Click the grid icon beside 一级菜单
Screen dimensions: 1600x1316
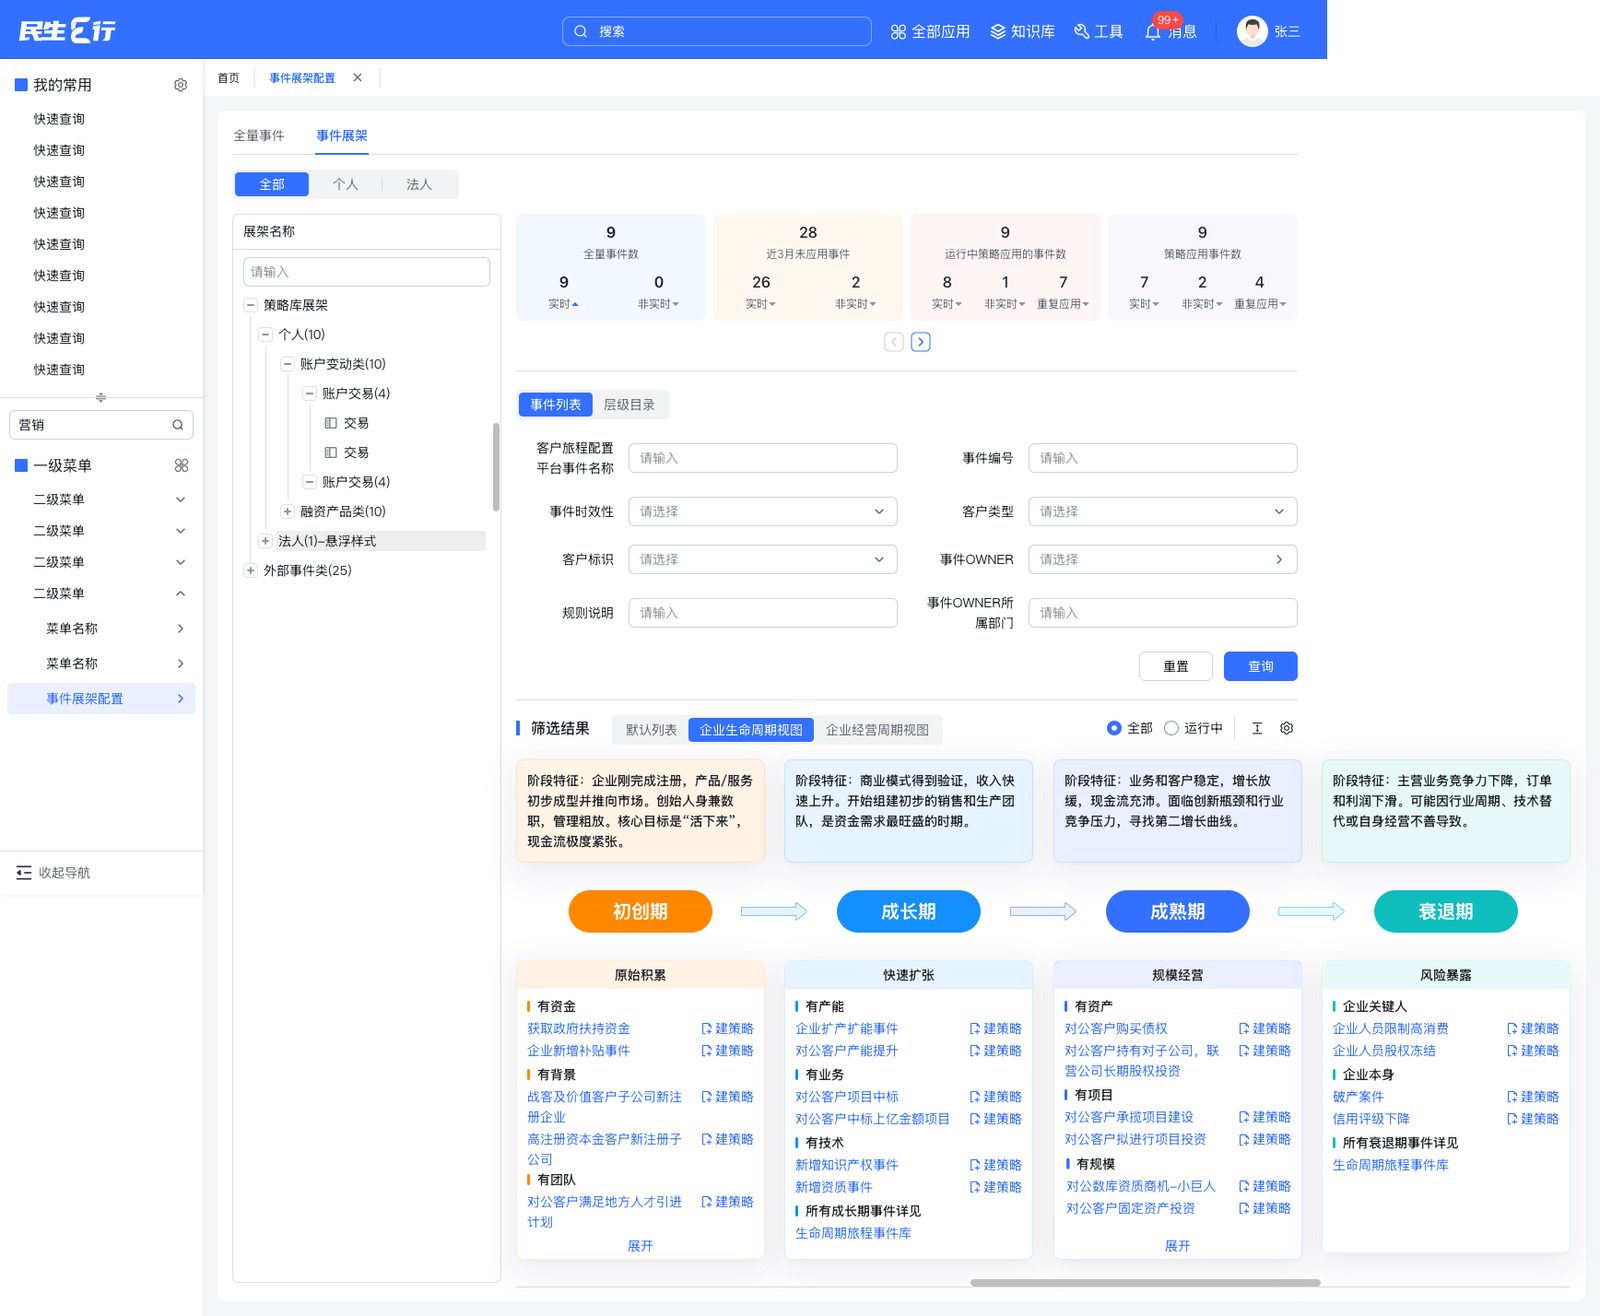click(x=181, y=465)
